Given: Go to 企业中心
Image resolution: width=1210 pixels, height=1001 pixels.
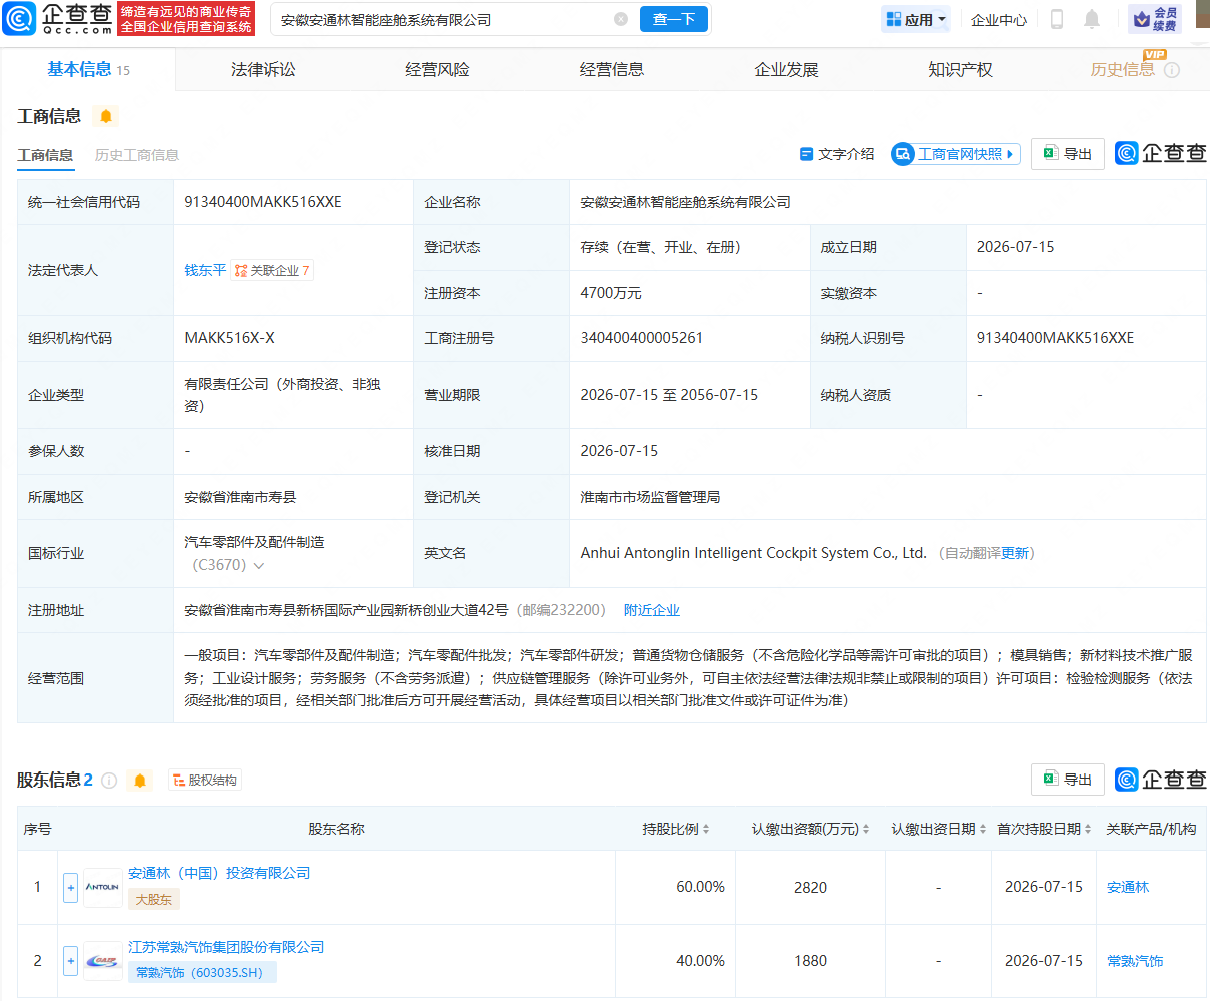Looking at the screenshot, I should pyautogui.click(x=999, y=20).
